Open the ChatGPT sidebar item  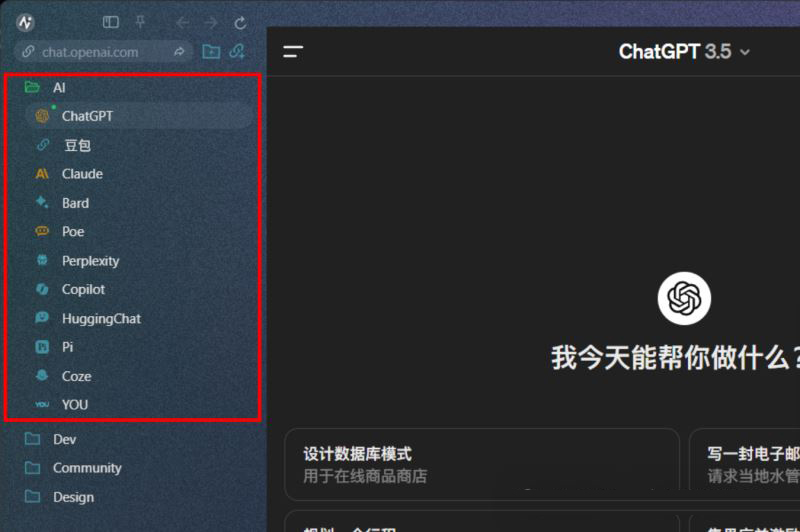(x=139, y=116)
